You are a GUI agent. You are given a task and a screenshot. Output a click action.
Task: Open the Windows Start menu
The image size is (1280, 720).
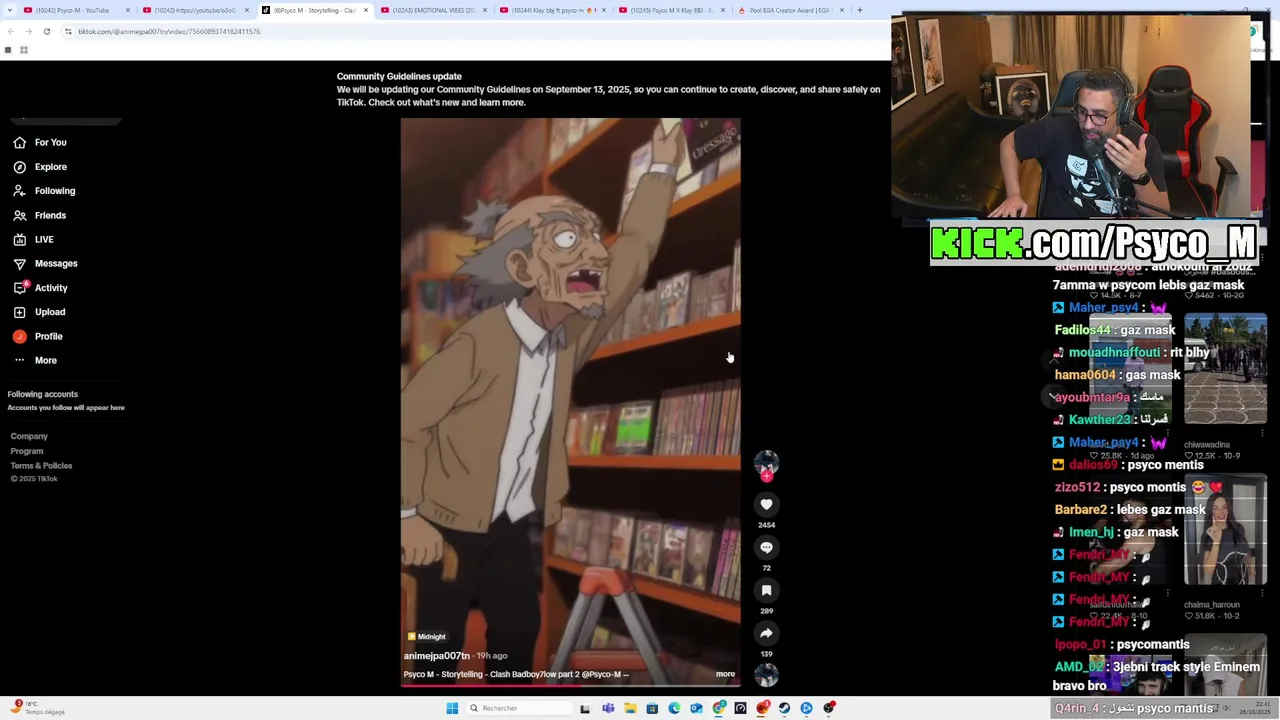(x=452, y=708)
